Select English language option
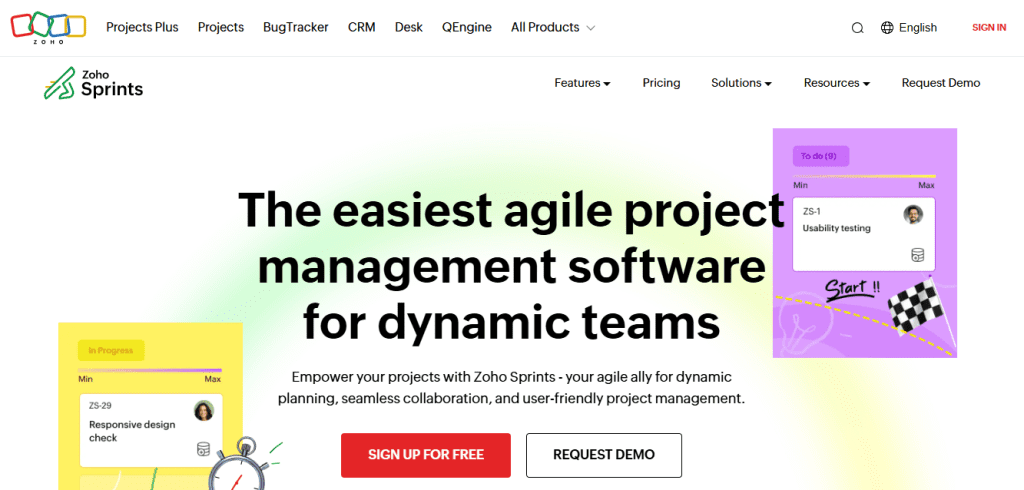 pos(918,27)
